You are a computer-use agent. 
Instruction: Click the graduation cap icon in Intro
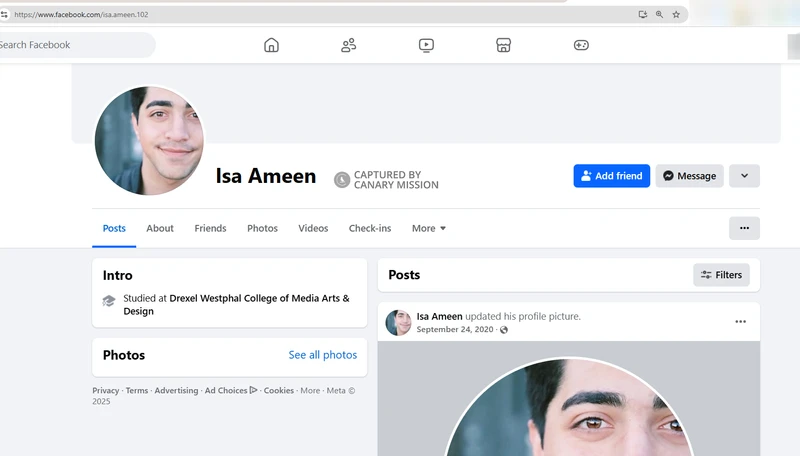pos(109,301)
